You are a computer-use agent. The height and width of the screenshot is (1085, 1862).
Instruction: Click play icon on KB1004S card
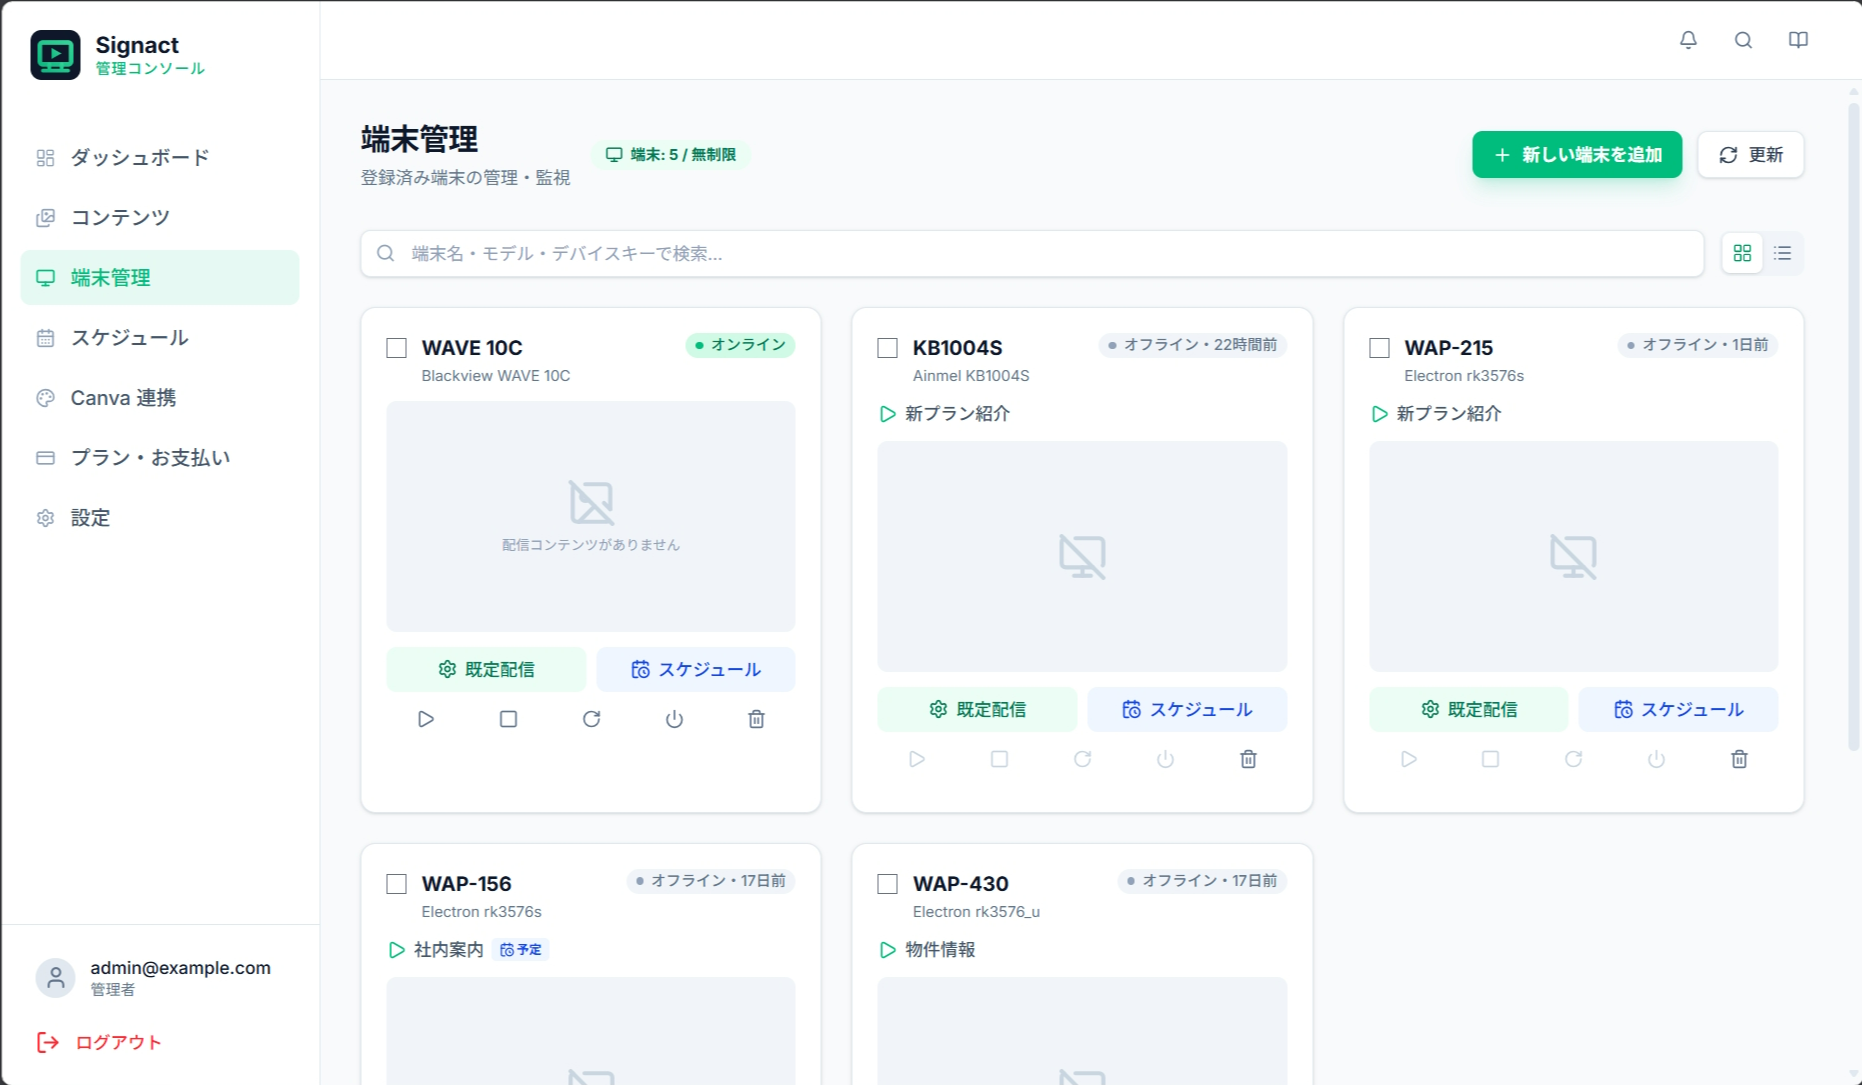coord(917,759)
